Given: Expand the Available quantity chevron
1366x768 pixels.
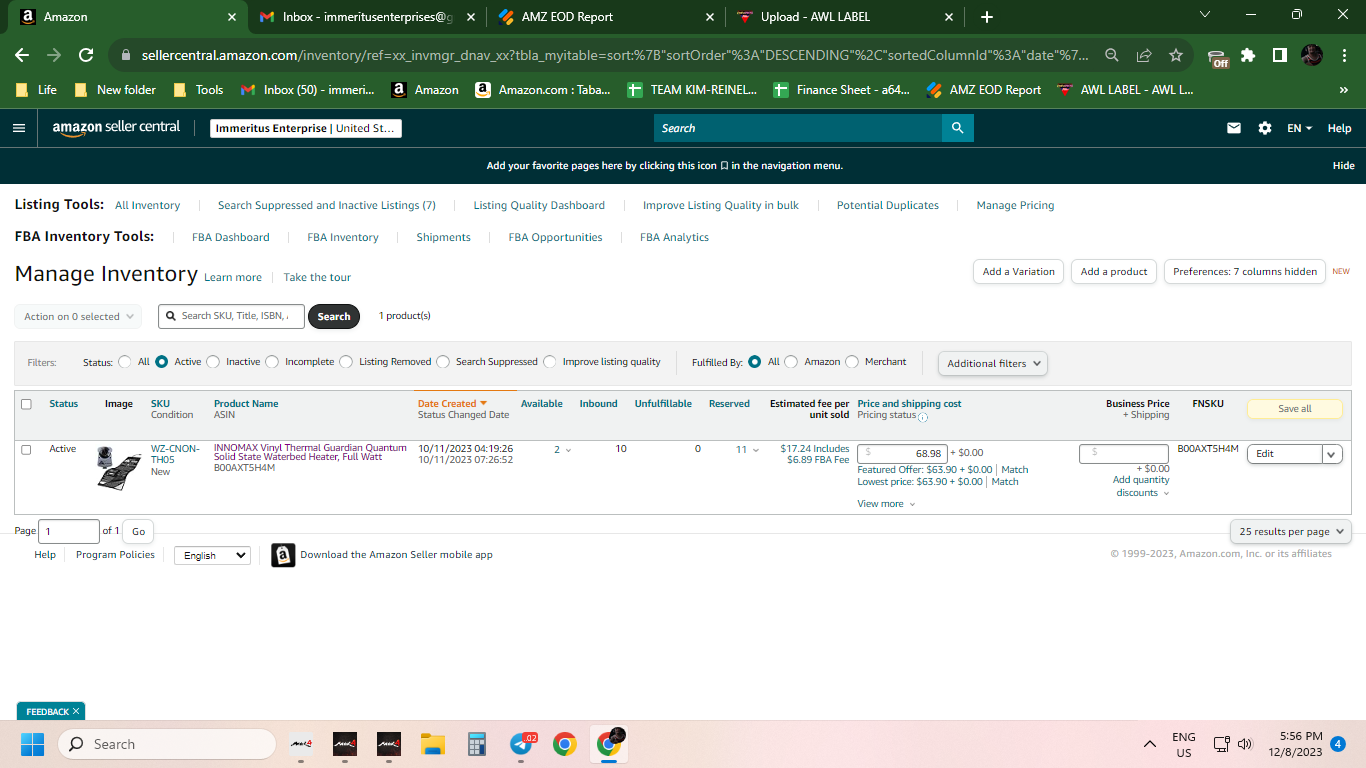Looking at the screenshot, I should tap(568, 450).
